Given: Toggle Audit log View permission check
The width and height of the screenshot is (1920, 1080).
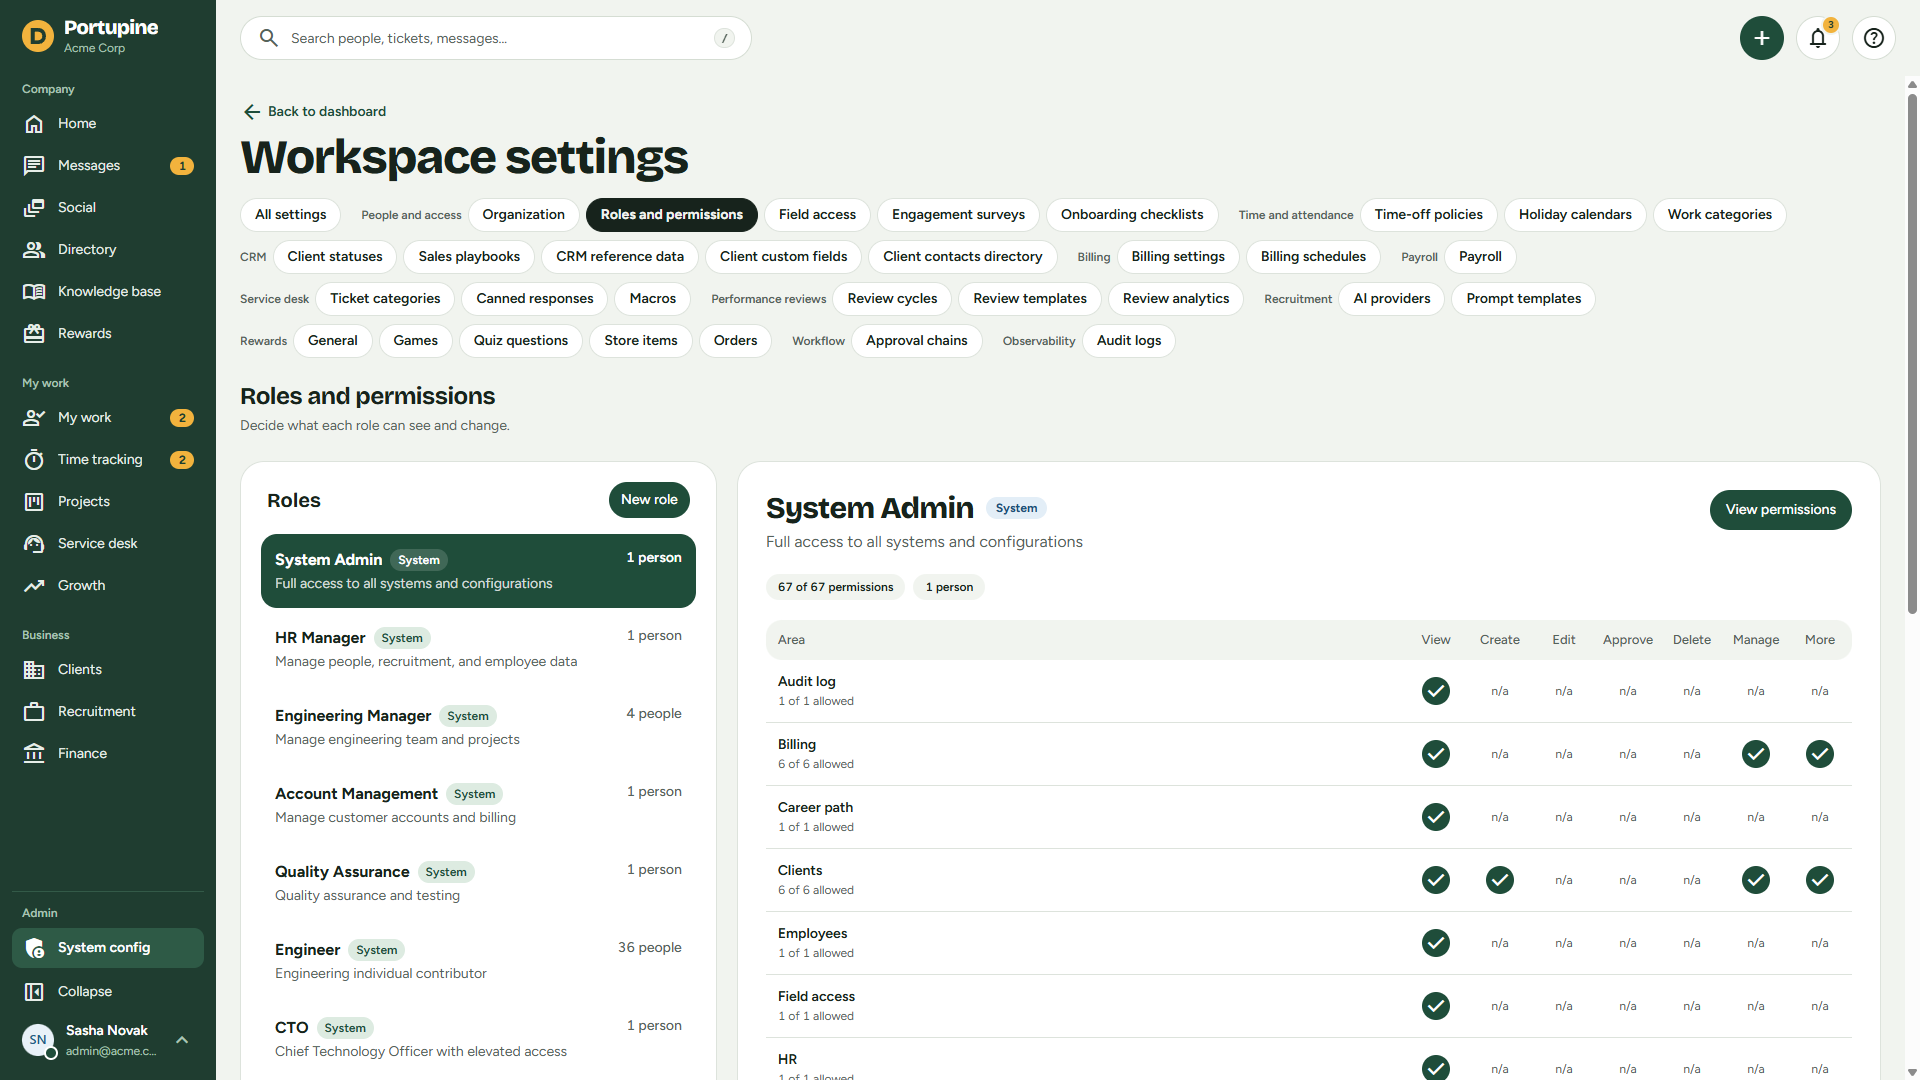Looking at the screenshot, I should coord(1436,691).
